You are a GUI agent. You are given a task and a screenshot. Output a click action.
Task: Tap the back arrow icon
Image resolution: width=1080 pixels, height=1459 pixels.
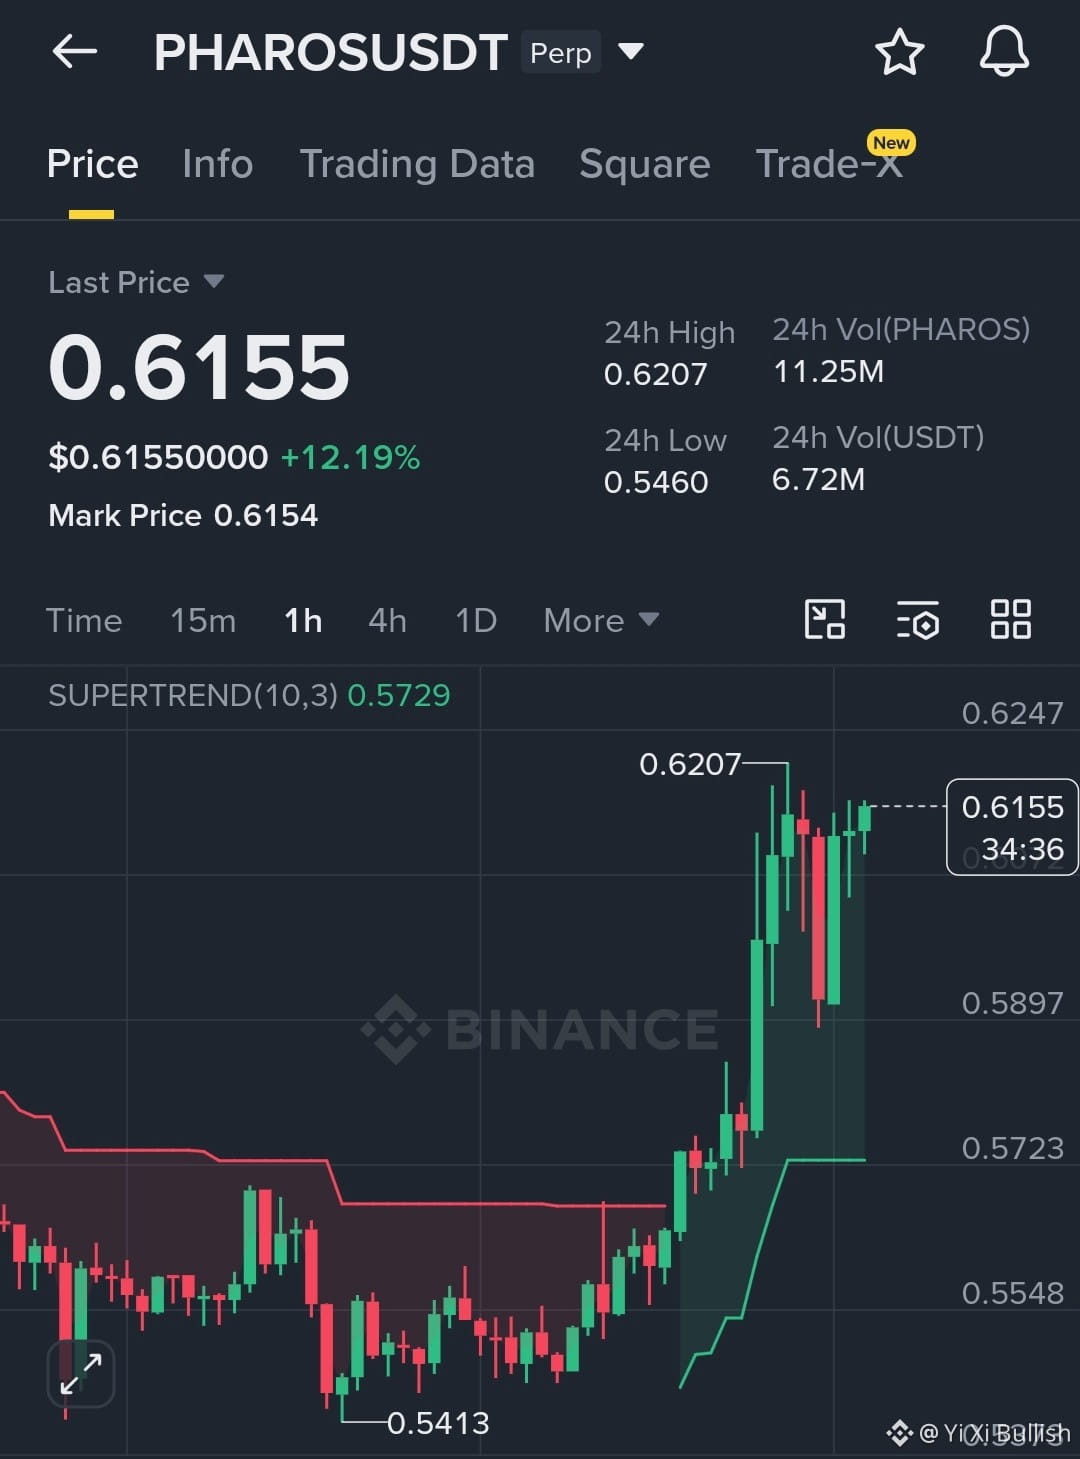[74, 51]
